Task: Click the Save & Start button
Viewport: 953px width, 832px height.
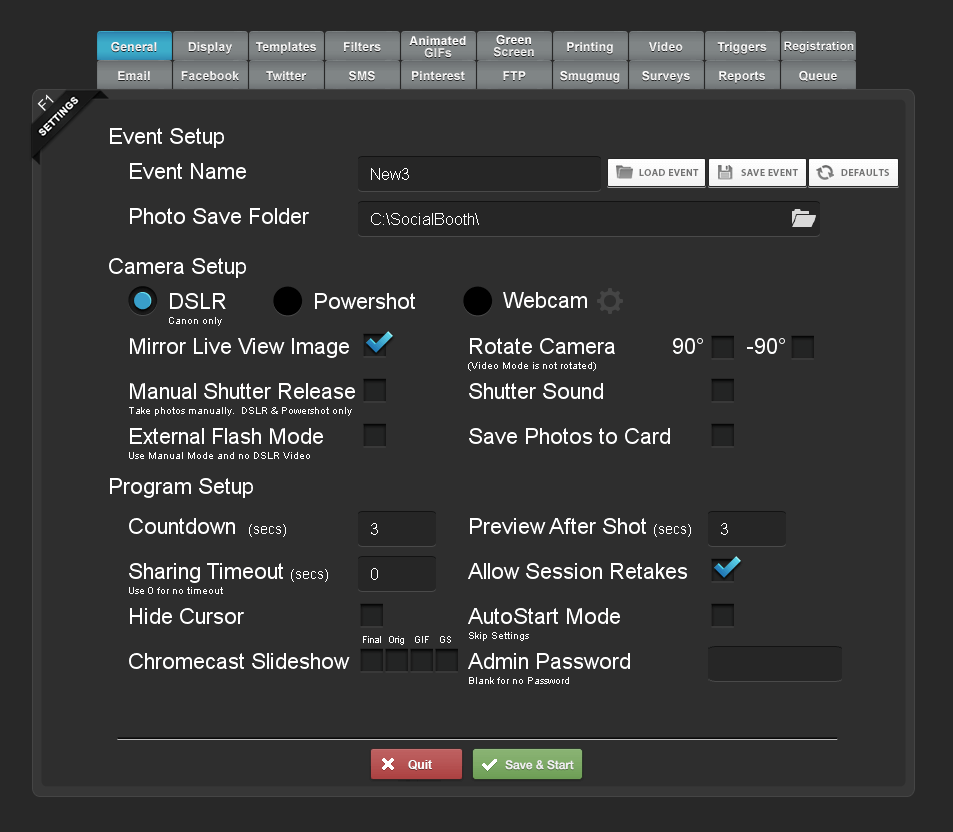Action: coord(528,764)
